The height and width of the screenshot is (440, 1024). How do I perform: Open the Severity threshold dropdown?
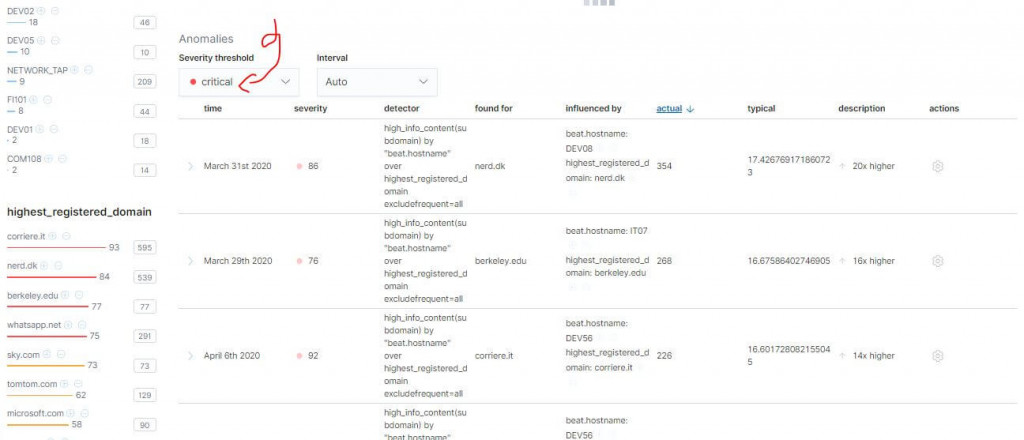pyautogui.click(x=239, y=82)
